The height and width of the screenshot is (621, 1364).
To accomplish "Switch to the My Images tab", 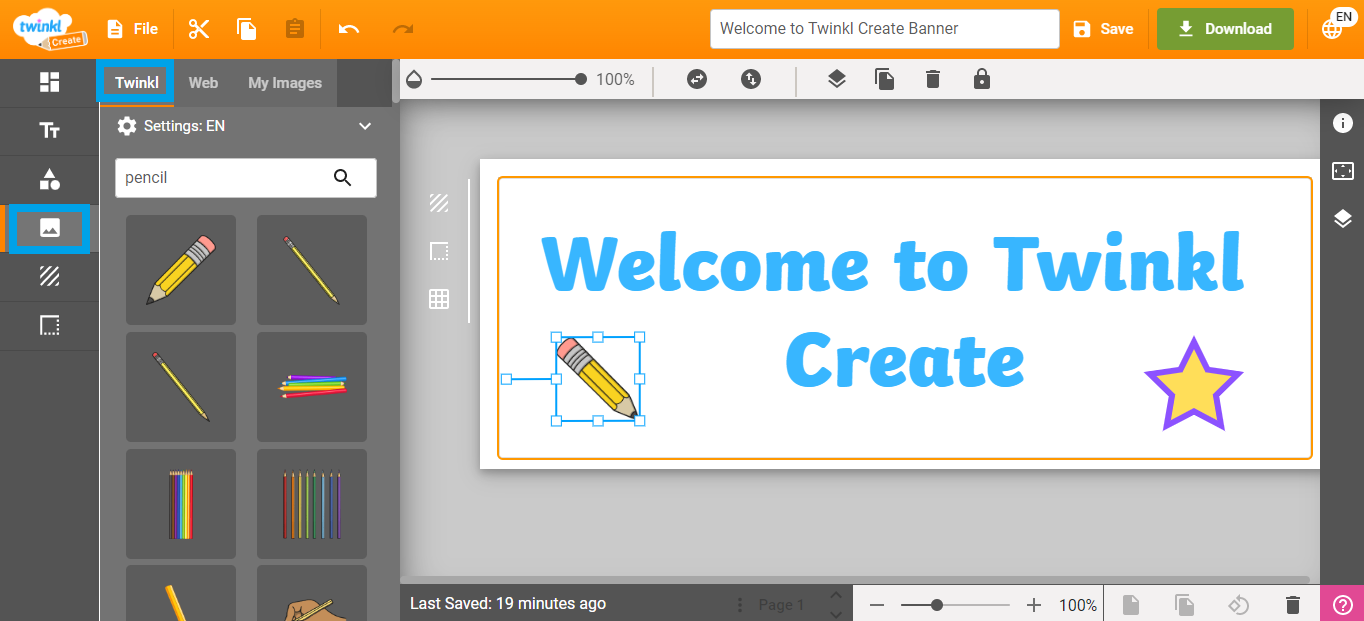I will (284, 82).
